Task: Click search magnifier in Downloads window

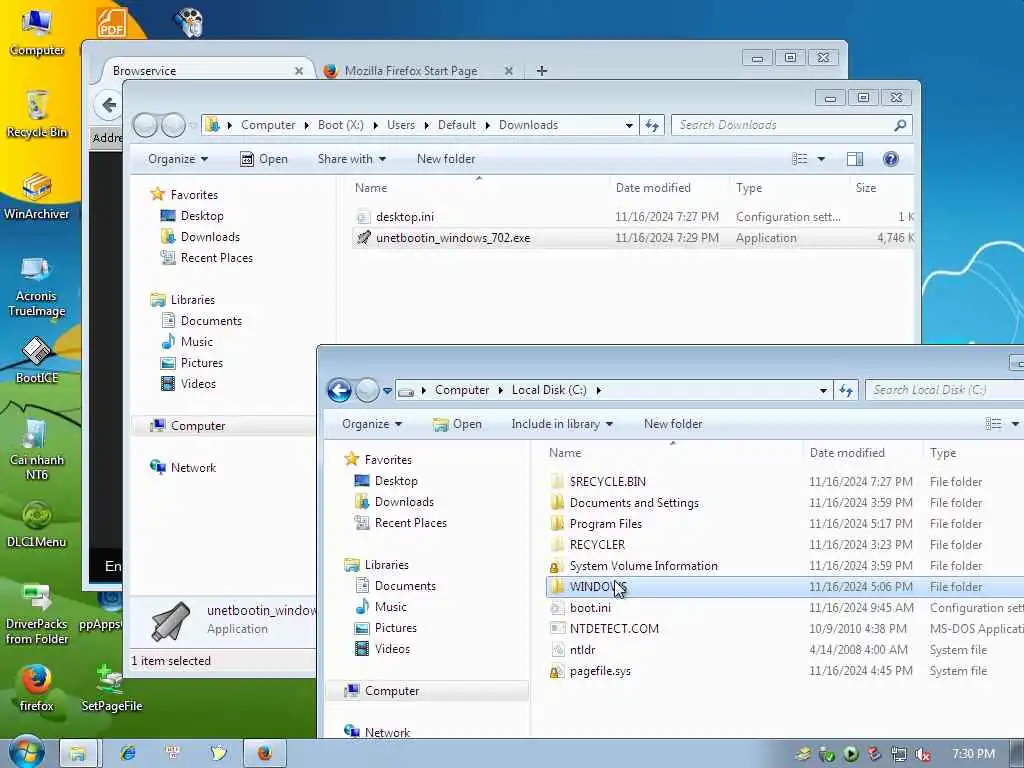Action: point(900,125)
